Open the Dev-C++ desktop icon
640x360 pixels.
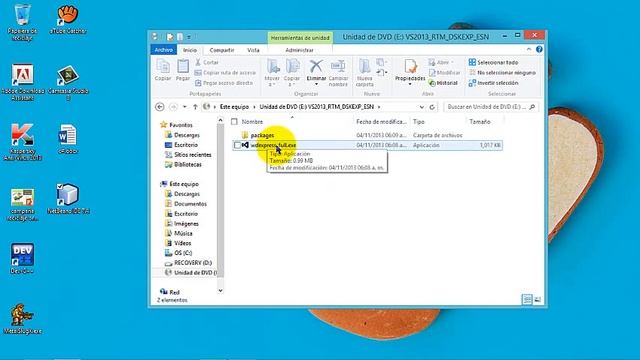pyautogui.click(x=22, y=259)
